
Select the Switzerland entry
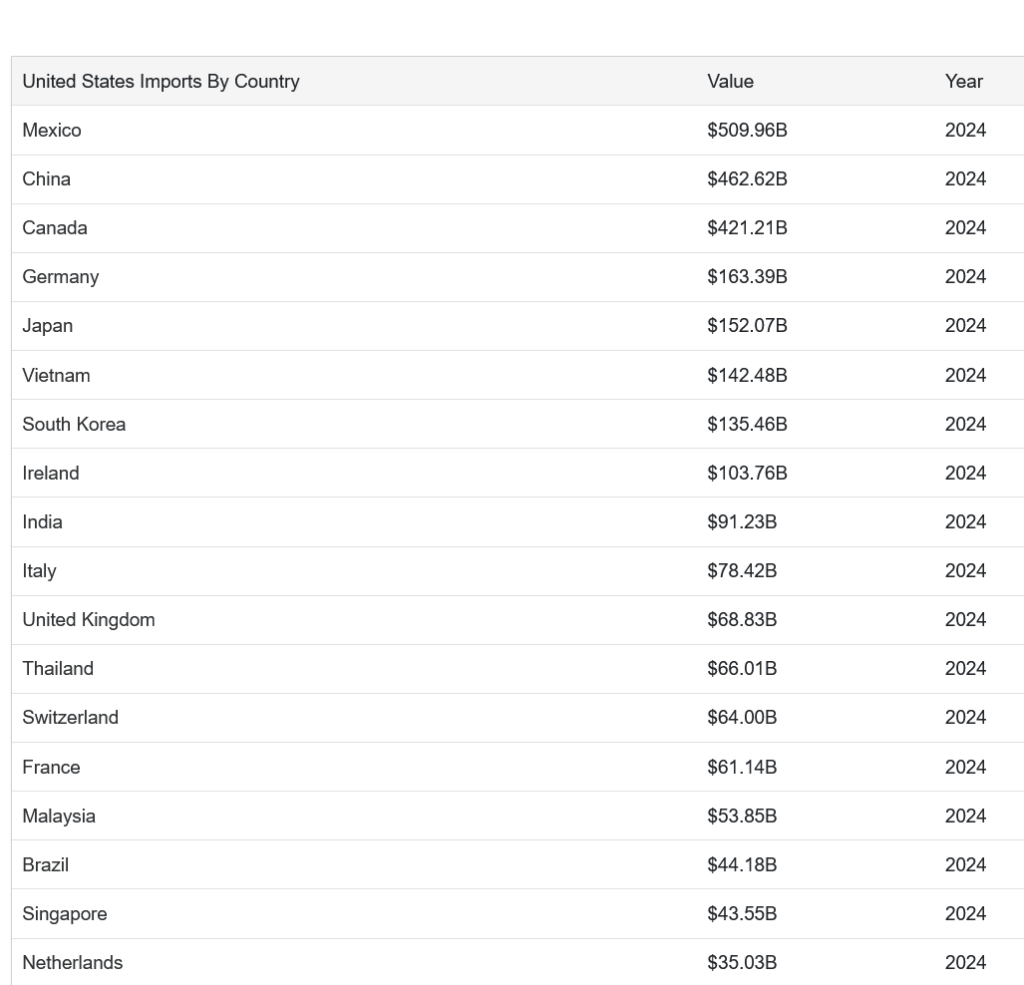tap(71, 718)
